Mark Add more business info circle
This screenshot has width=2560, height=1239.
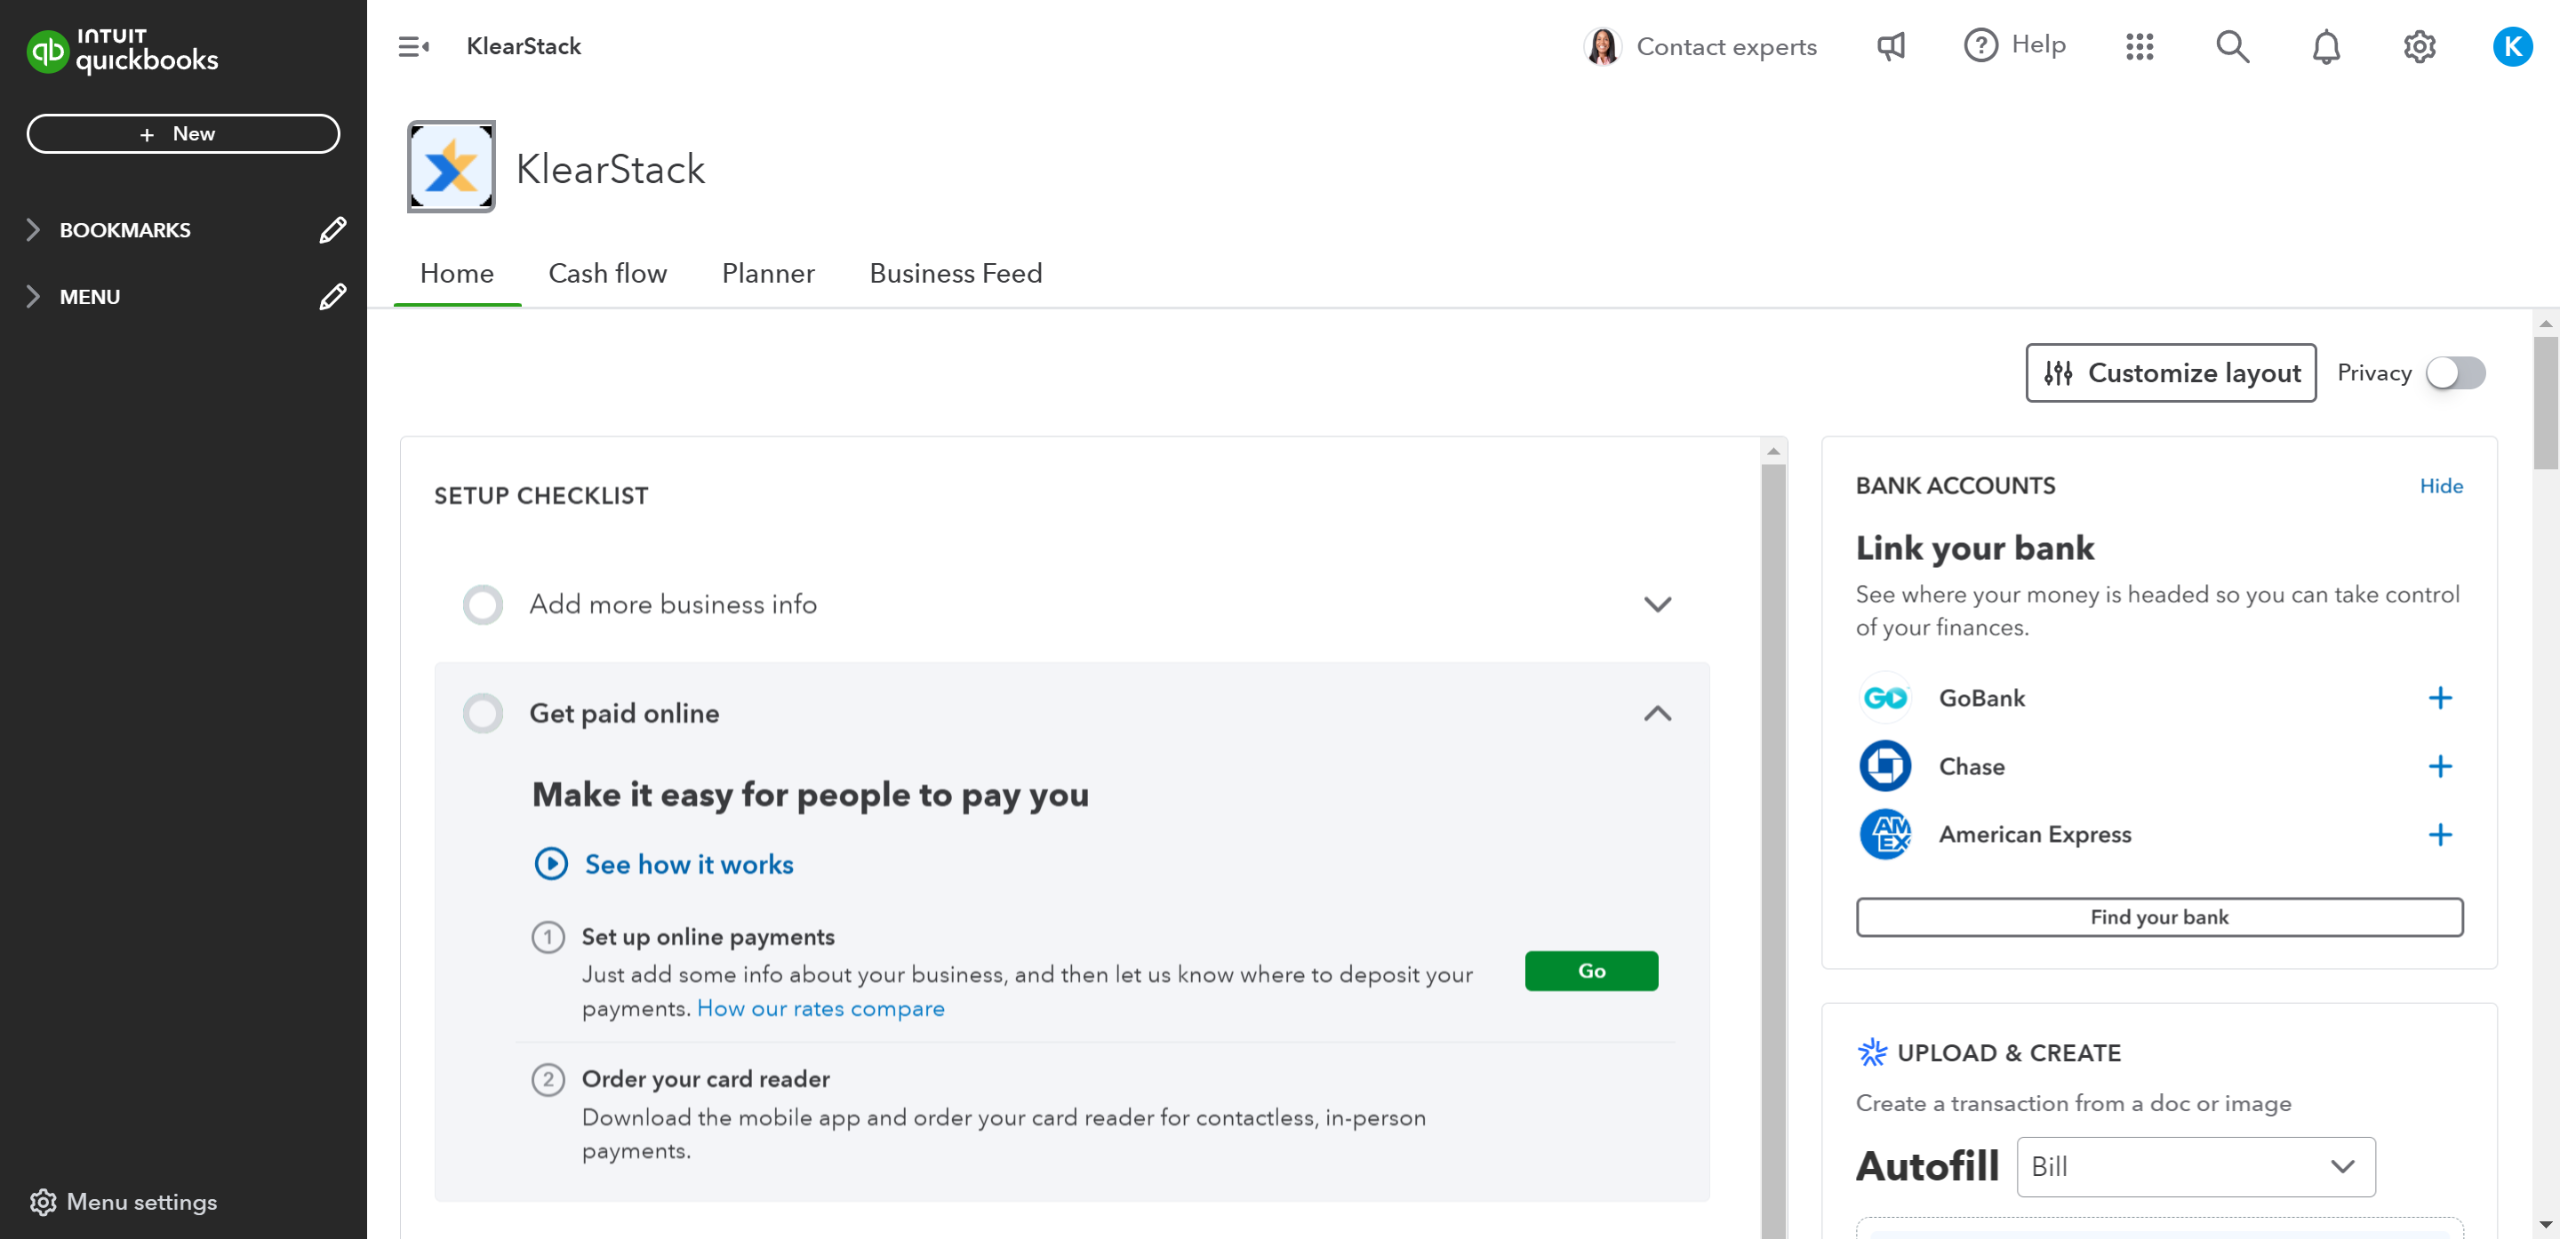point(483,604)
